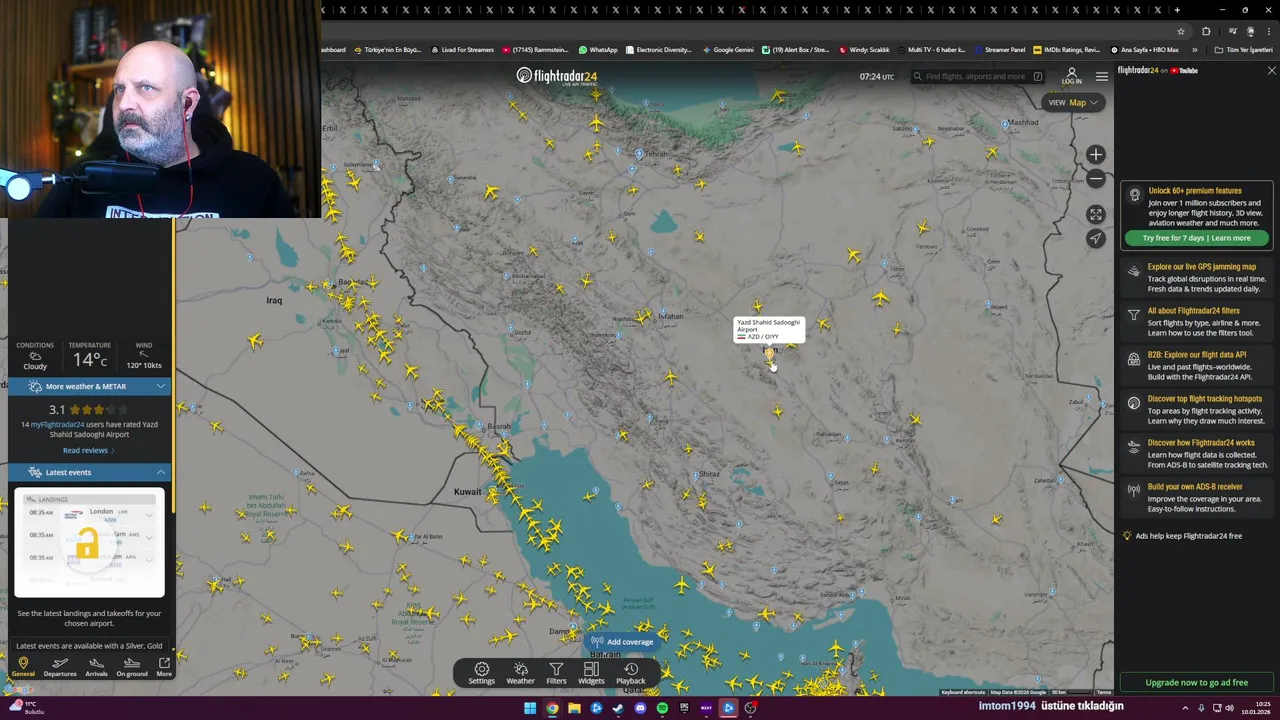Open the On ground tab

click(x=131, y=666)
